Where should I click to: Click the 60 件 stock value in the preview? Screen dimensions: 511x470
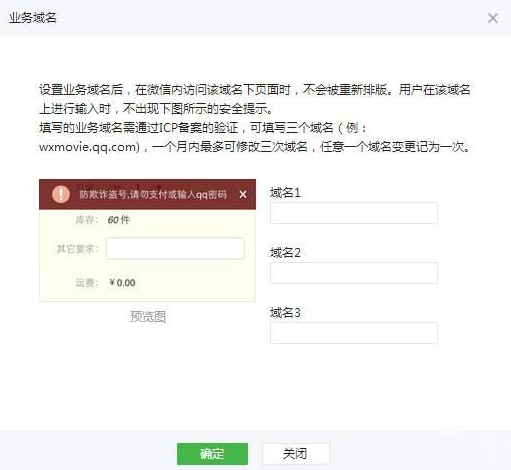tap(118, 220)
